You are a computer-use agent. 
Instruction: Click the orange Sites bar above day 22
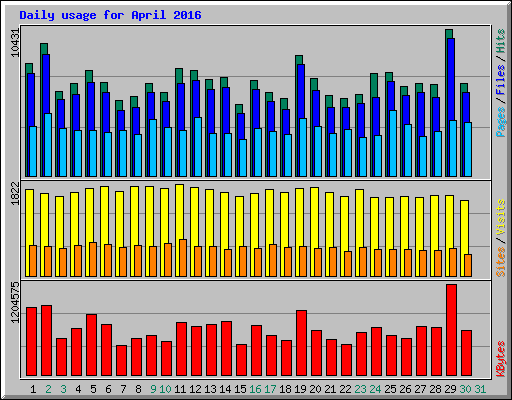(x=348, y=264)
